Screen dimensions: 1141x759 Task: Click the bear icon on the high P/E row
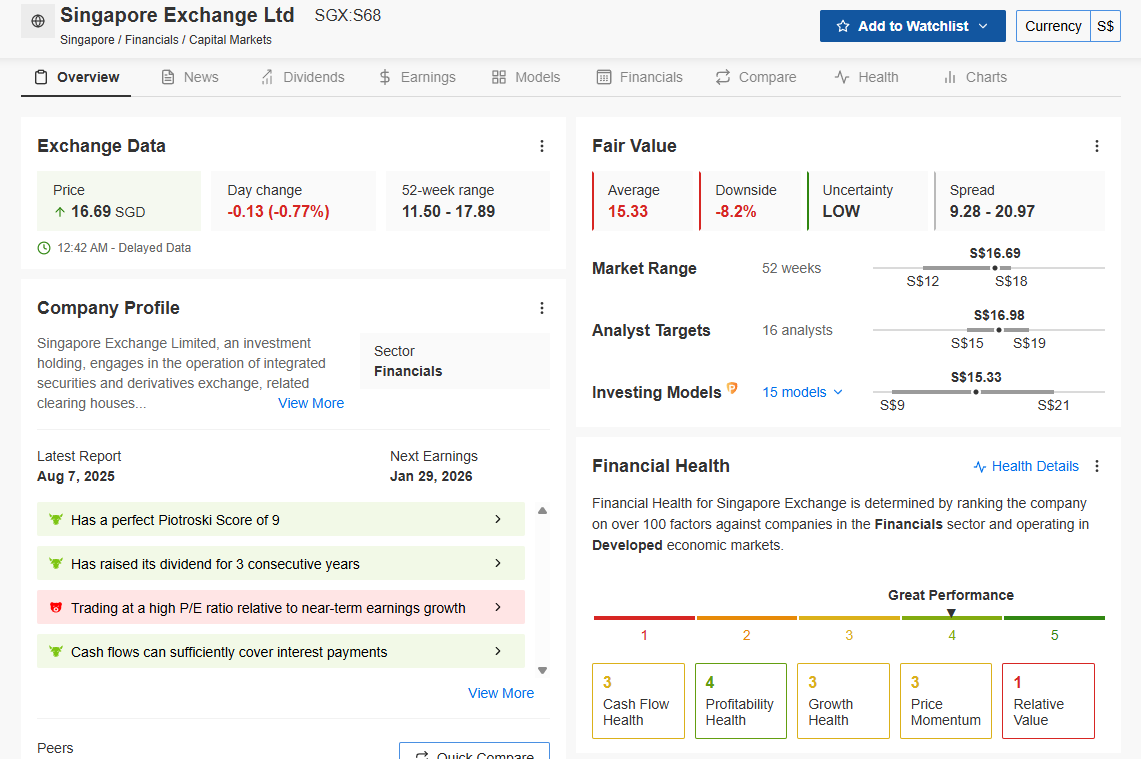55,608
